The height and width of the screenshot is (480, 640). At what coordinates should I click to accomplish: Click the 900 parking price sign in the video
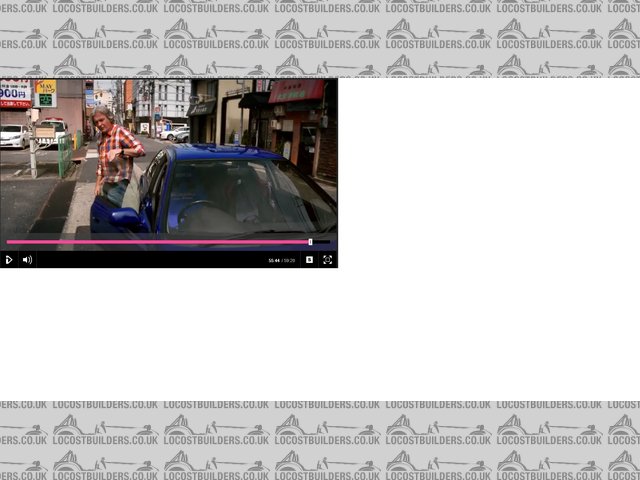tap(15, 96)
